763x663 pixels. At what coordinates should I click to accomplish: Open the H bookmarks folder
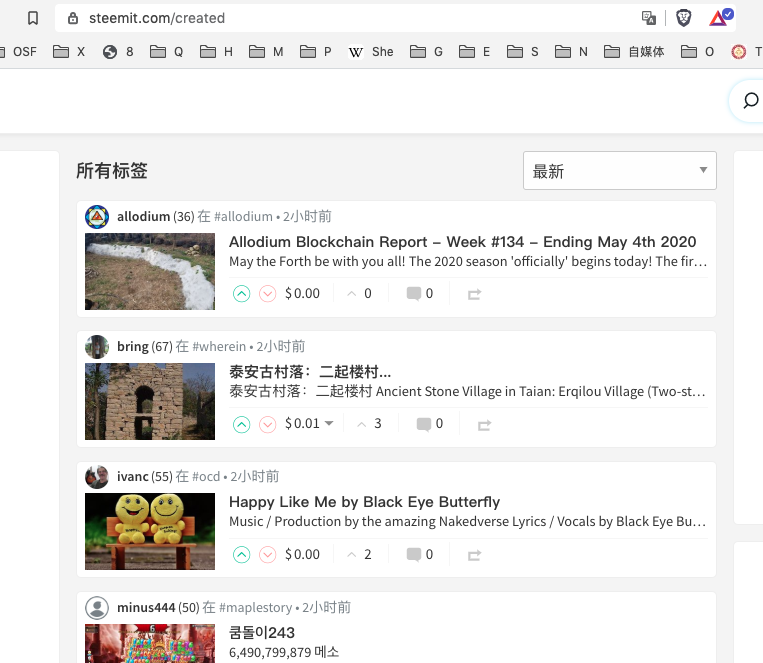[216, 52]
